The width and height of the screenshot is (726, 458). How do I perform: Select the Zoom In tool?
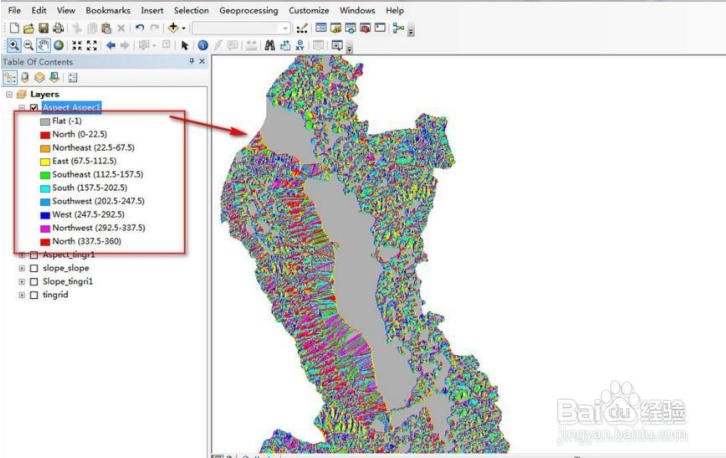click(x=13, y=45)
